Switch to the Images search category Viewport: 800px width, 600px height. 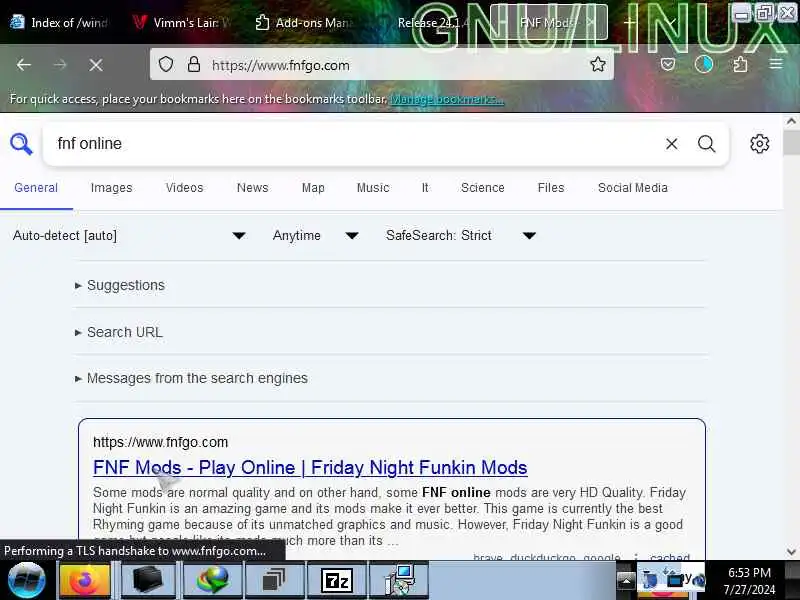point(111,188)
